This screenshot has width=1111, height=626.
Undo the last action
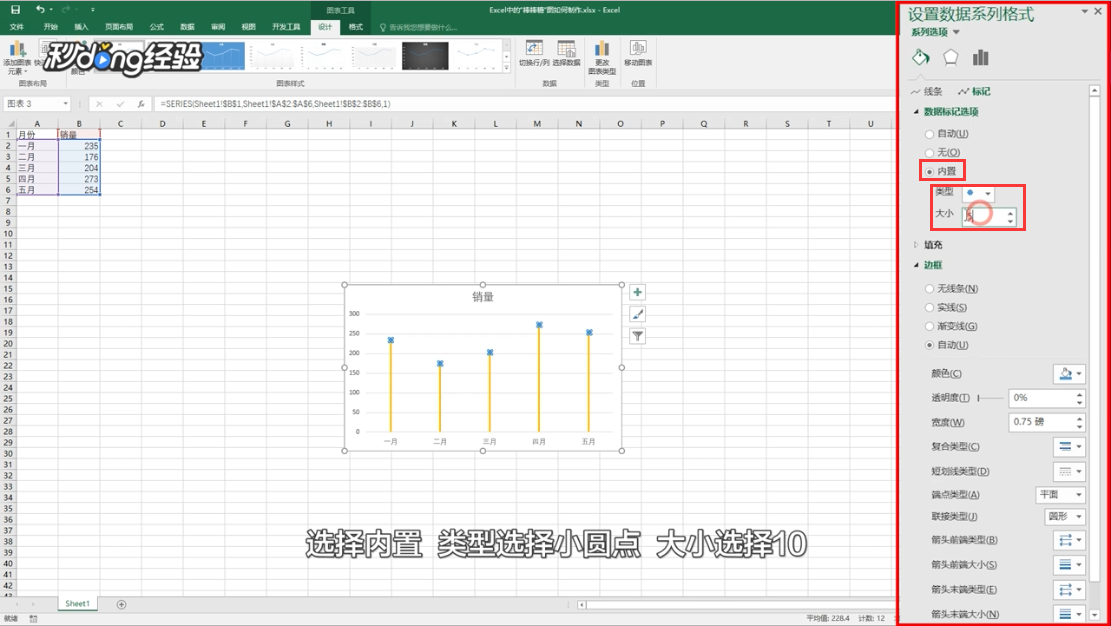tap(40, 10)
